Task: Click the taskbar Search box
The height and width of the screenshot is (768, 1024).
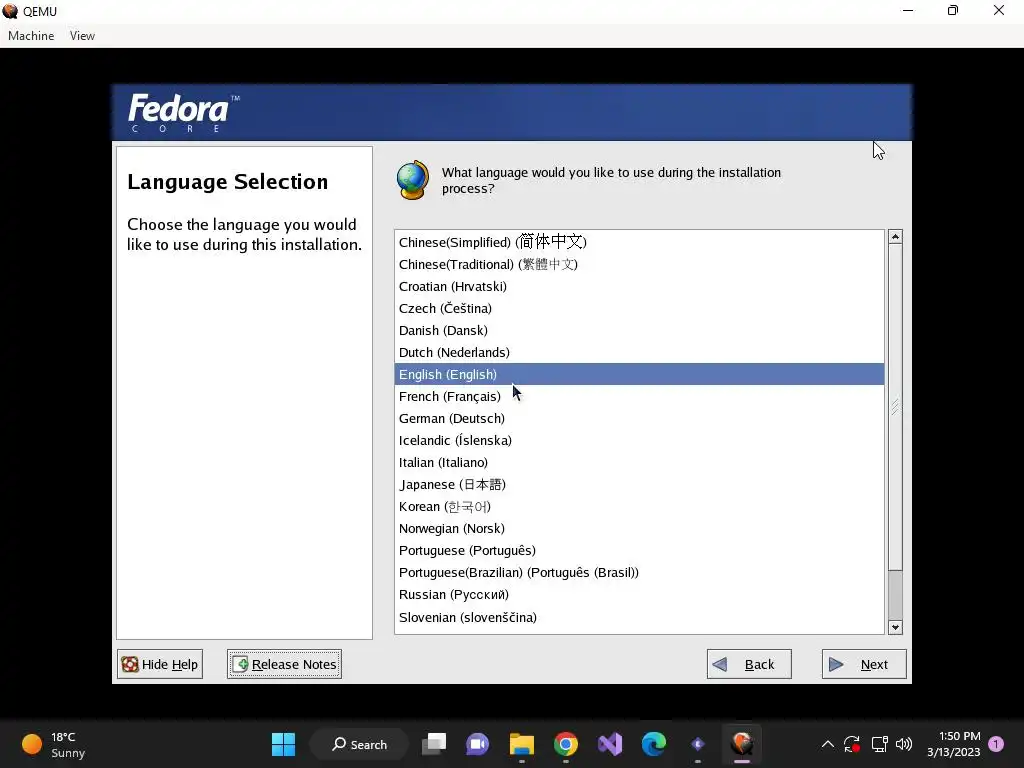Action: [x=359, y=744]
